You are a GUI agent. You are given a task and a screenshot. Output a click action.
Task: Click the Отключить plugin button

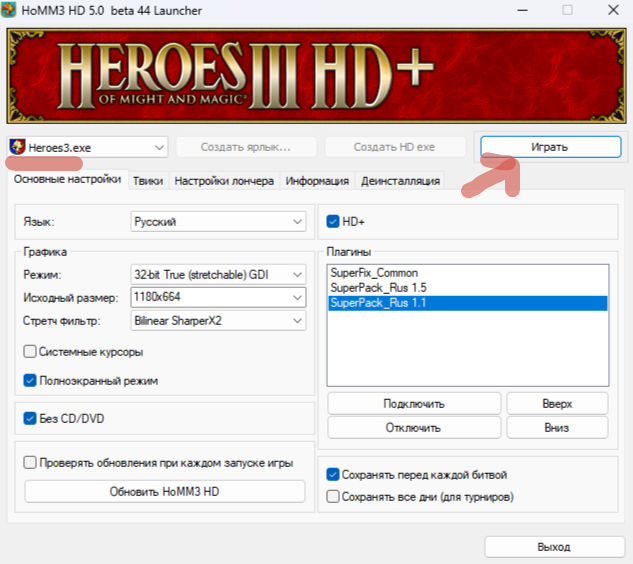point(414,428)
